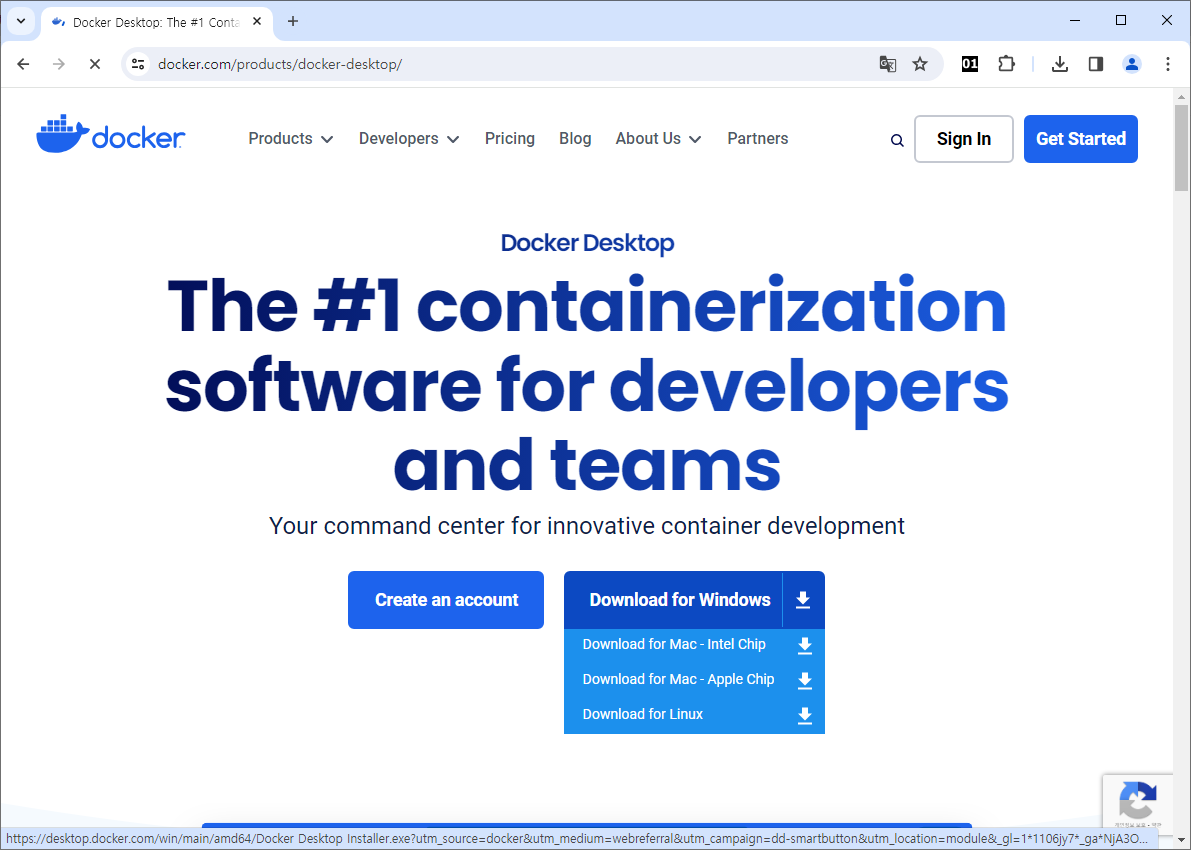
Task: Open site information icon in address bar
Action: coord(138,64)
